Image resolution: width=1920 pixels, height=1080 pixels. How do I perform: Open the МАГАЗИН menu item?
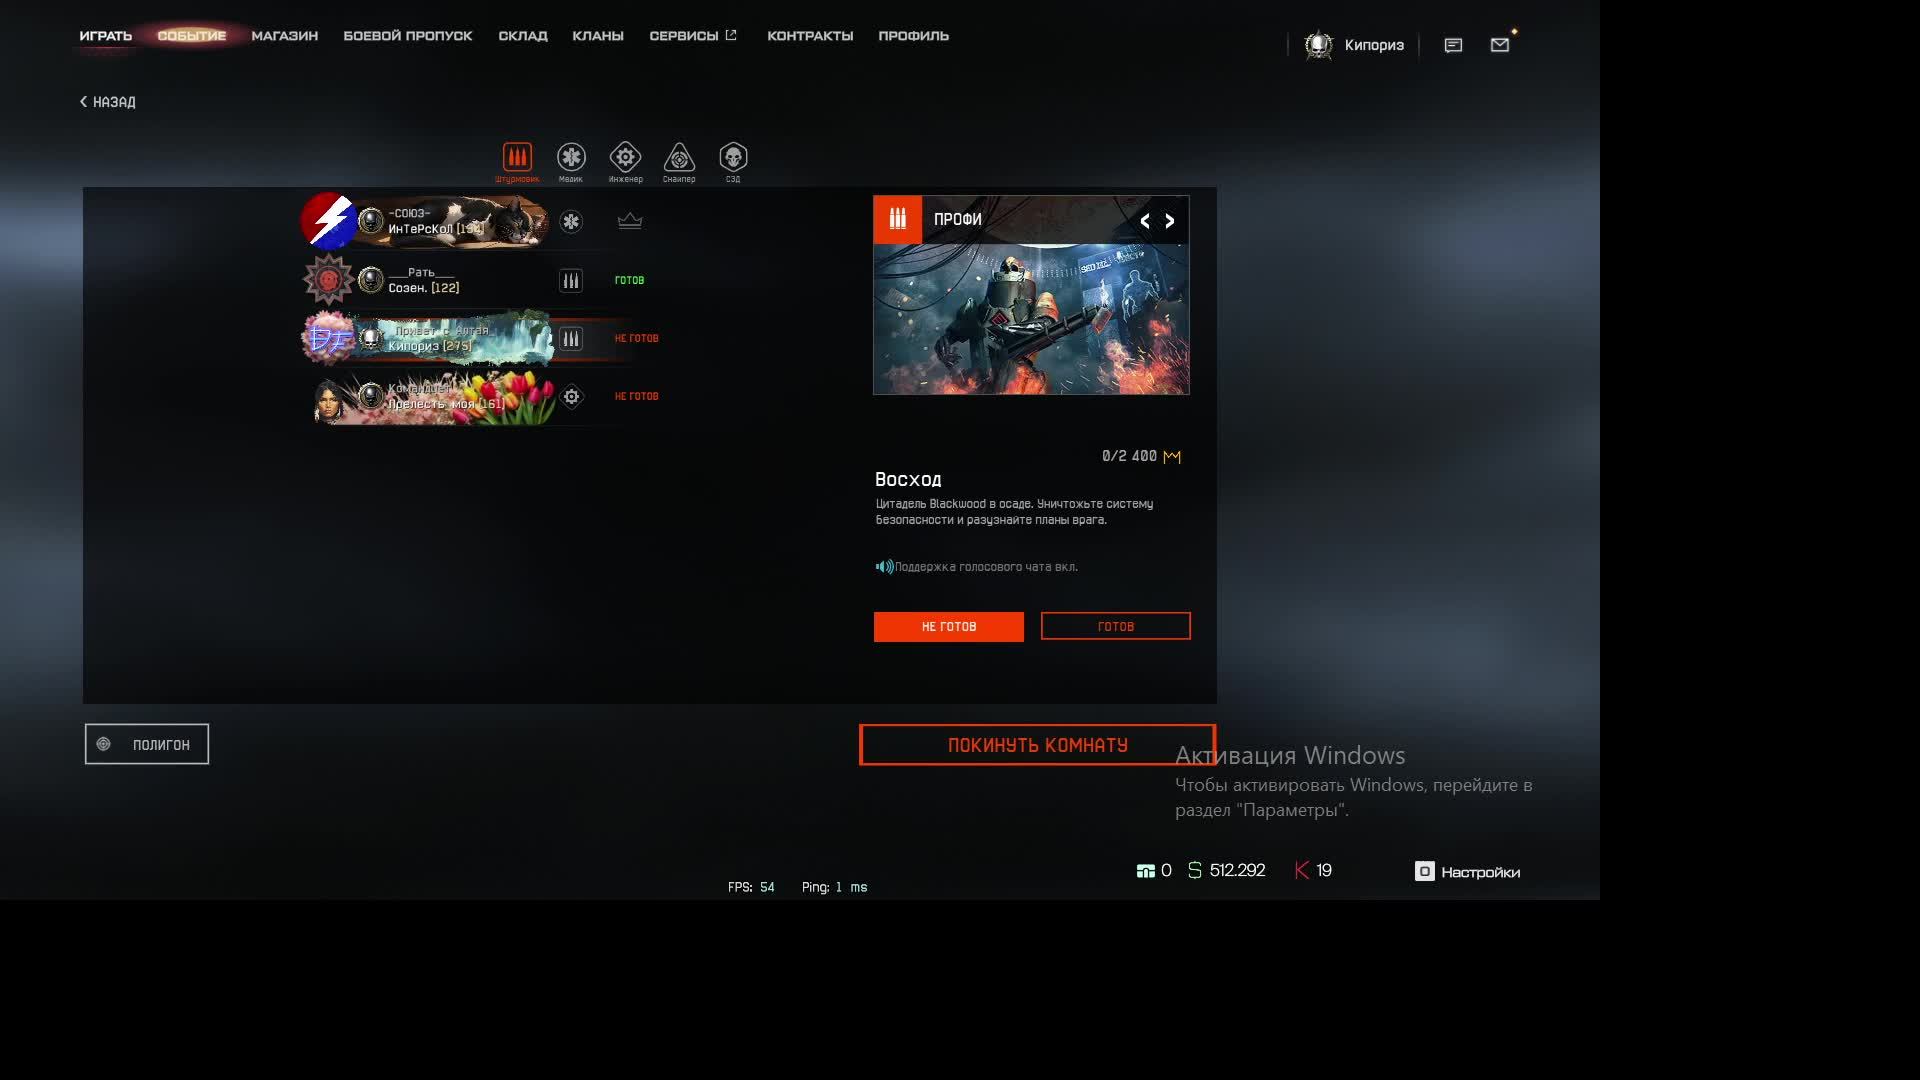[285, 35]
